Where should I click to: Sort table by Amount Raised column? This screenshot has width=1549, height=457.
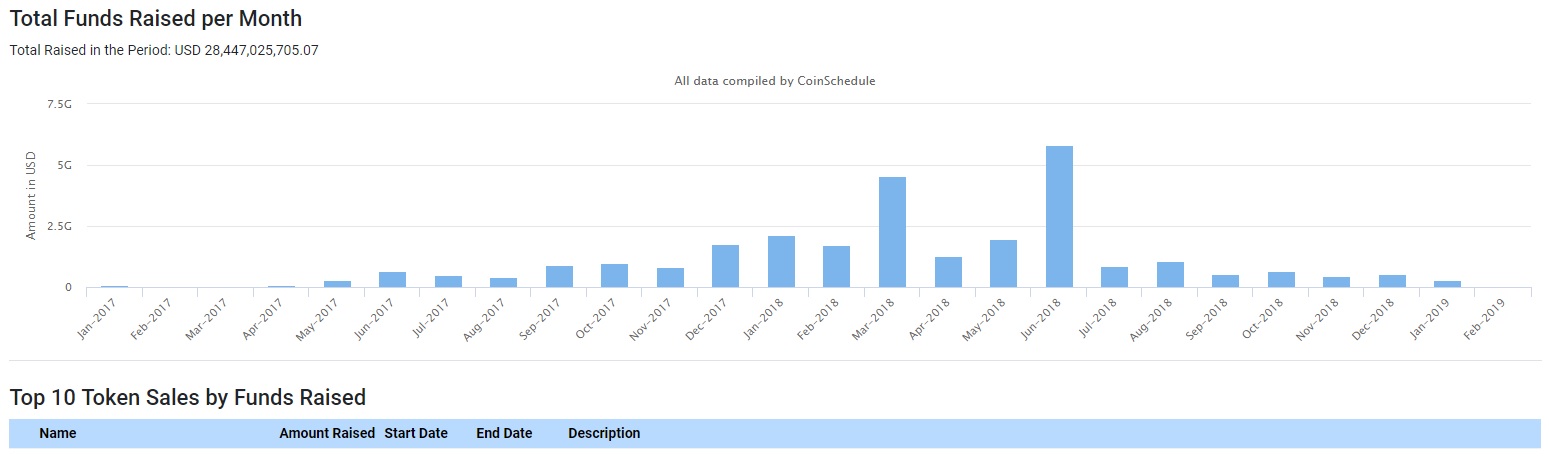click(x=327, y=433)
